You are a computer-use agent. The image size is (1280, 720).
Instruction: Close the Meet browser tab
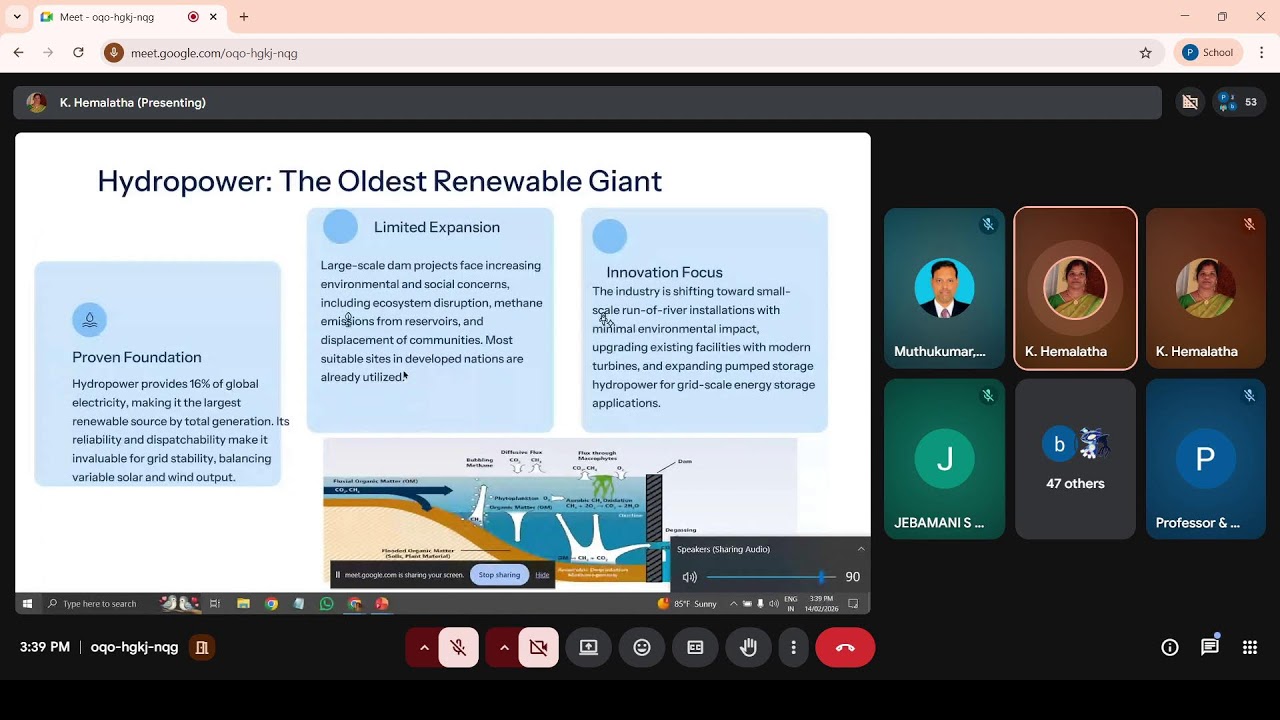pos(213,17)
